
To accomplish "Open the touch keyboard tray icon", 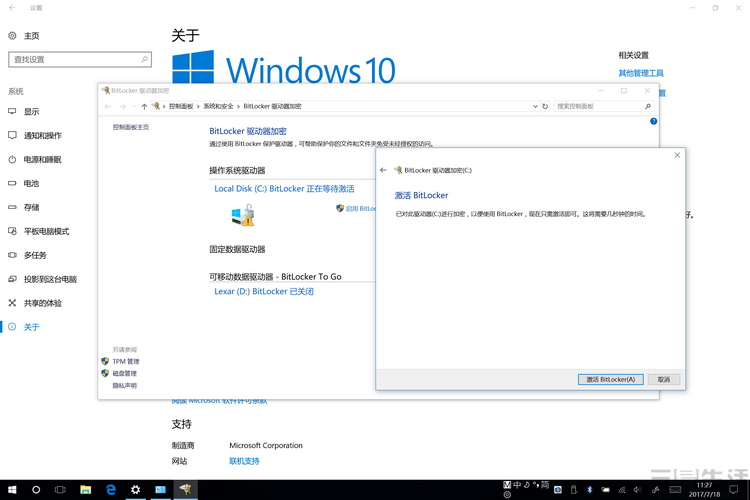I will [x=675, y=489].
